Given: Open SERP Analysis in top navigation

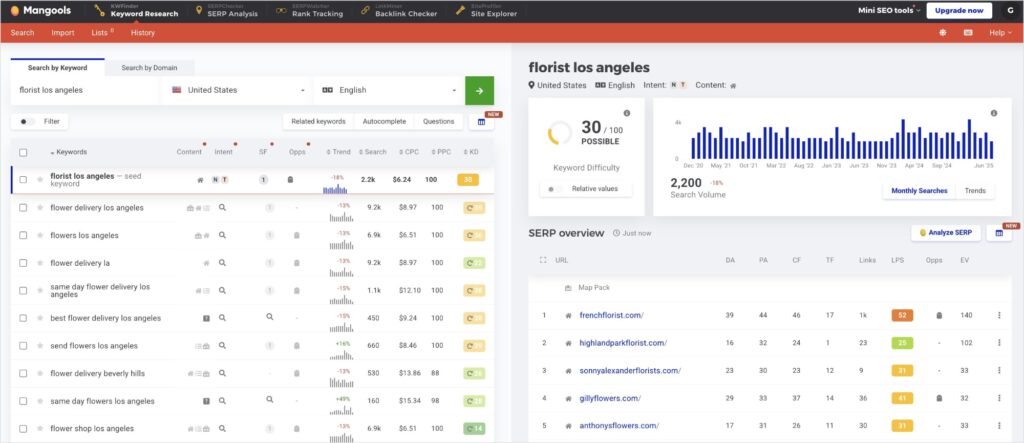Looking at the screenshot, I should tap(227, 10).
